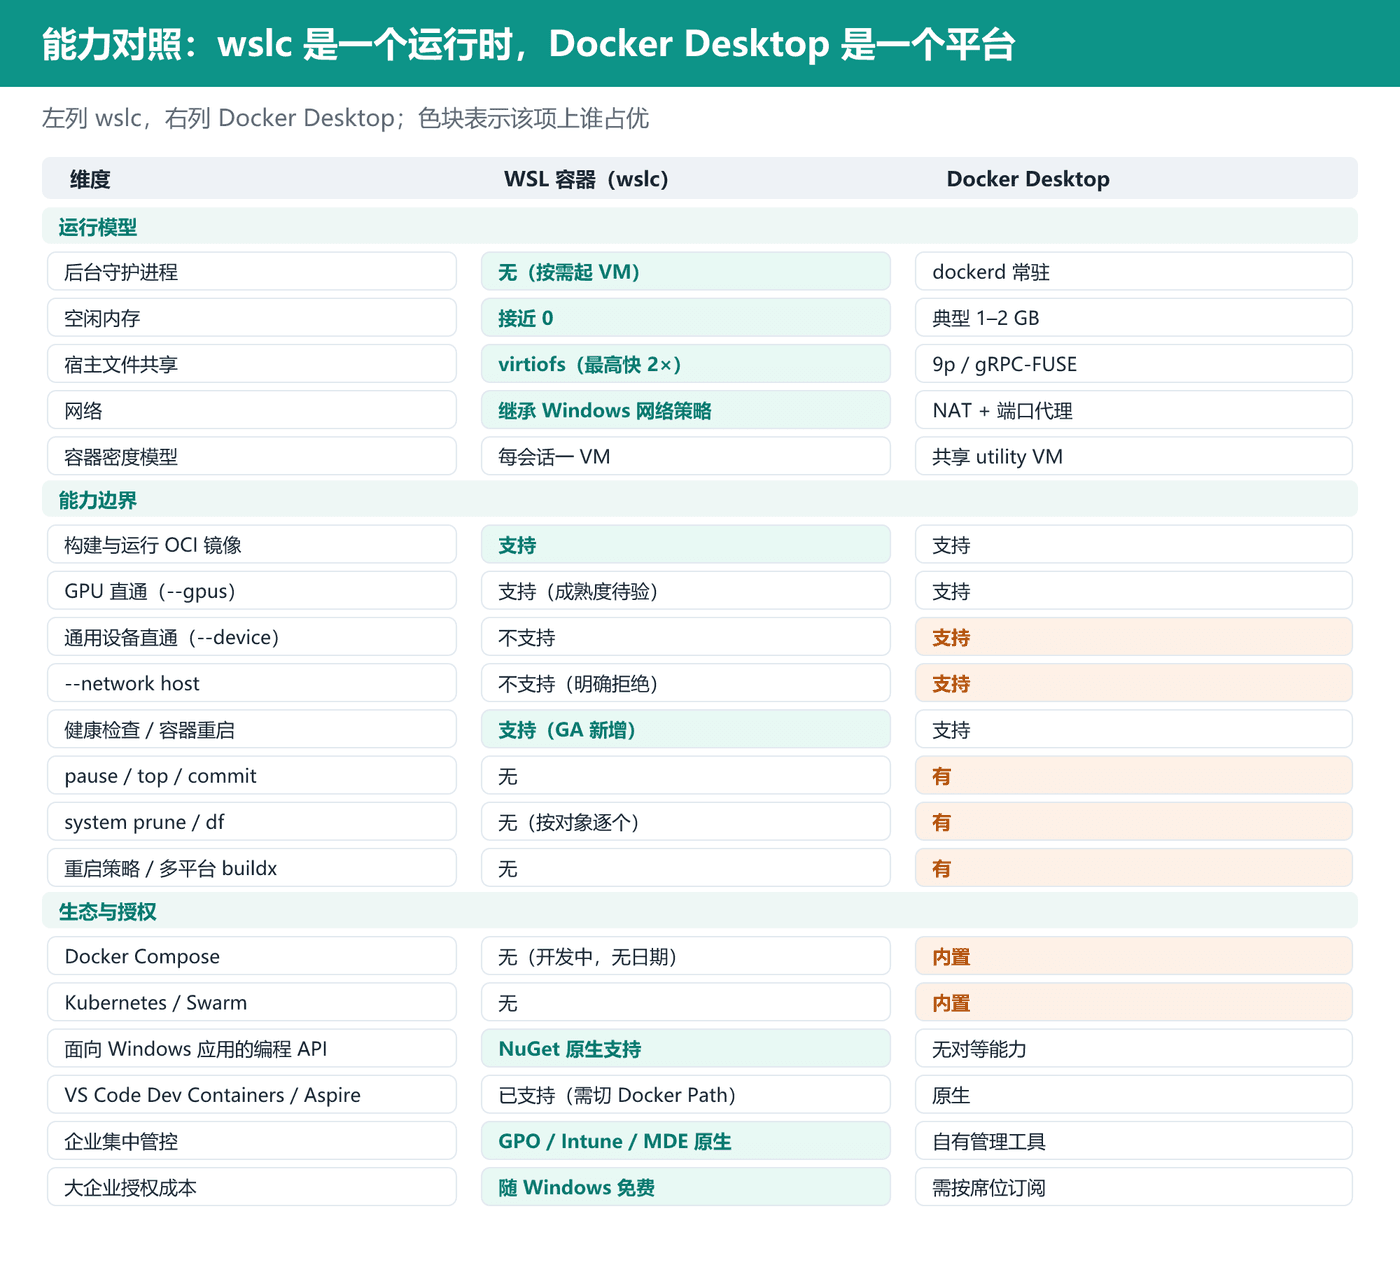Click the '自有管理工具' cell
1400x1270 pixels.
pyautogui.click(x=1134, y=1140)
